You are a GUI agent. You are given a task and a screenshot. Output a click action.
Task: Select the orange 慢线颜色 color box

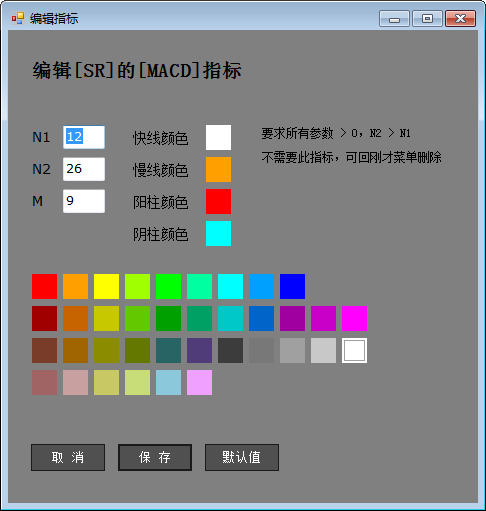click(x=218, y=169)
